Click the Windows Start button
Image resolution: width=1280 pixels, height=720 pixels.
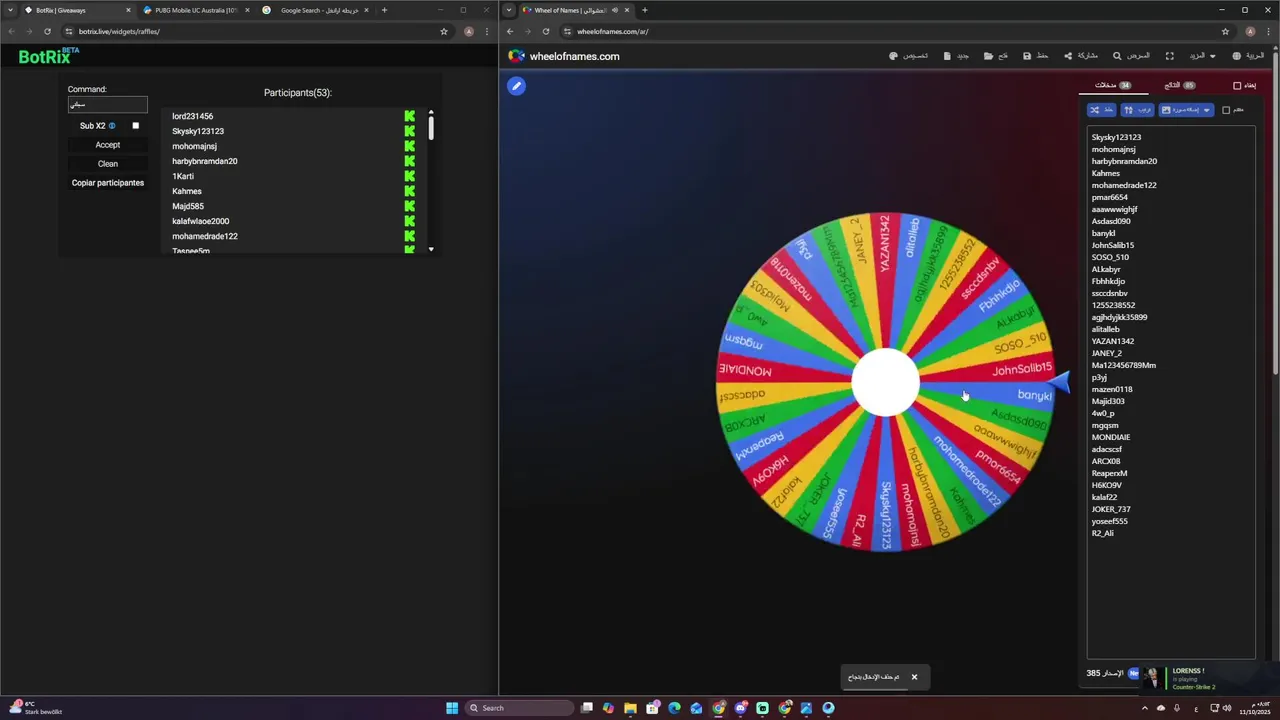pyautogui.click(x=452, y=708)
